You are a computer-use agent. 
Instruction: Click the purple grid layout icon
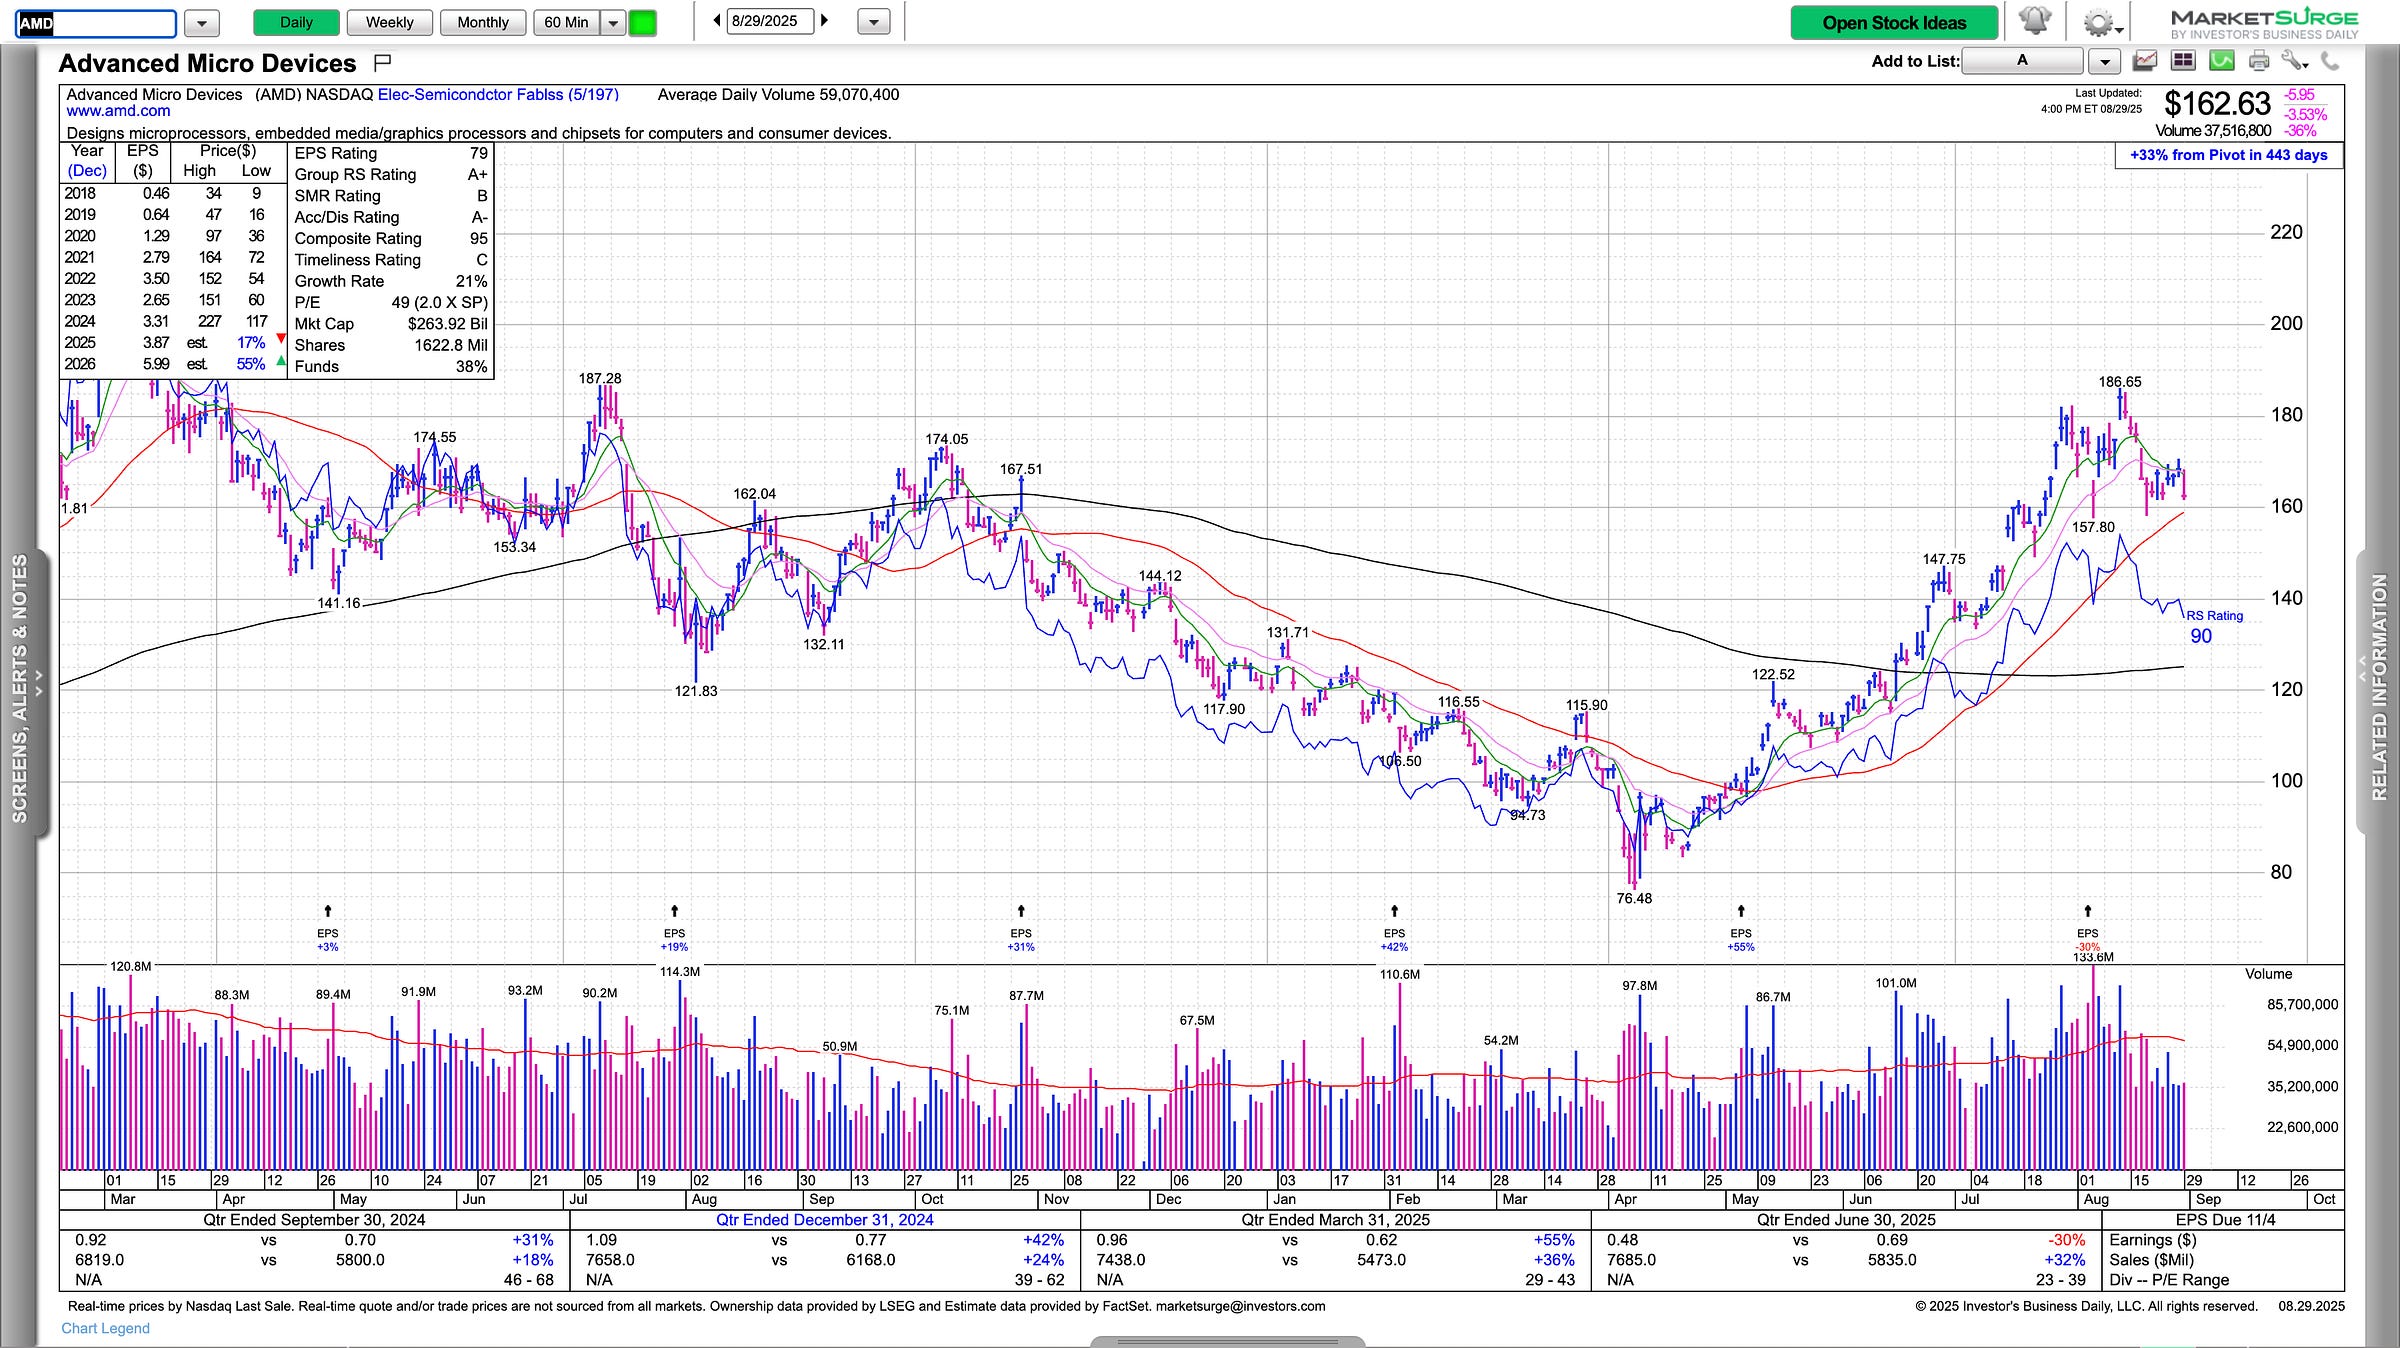tap(2183, 61)
